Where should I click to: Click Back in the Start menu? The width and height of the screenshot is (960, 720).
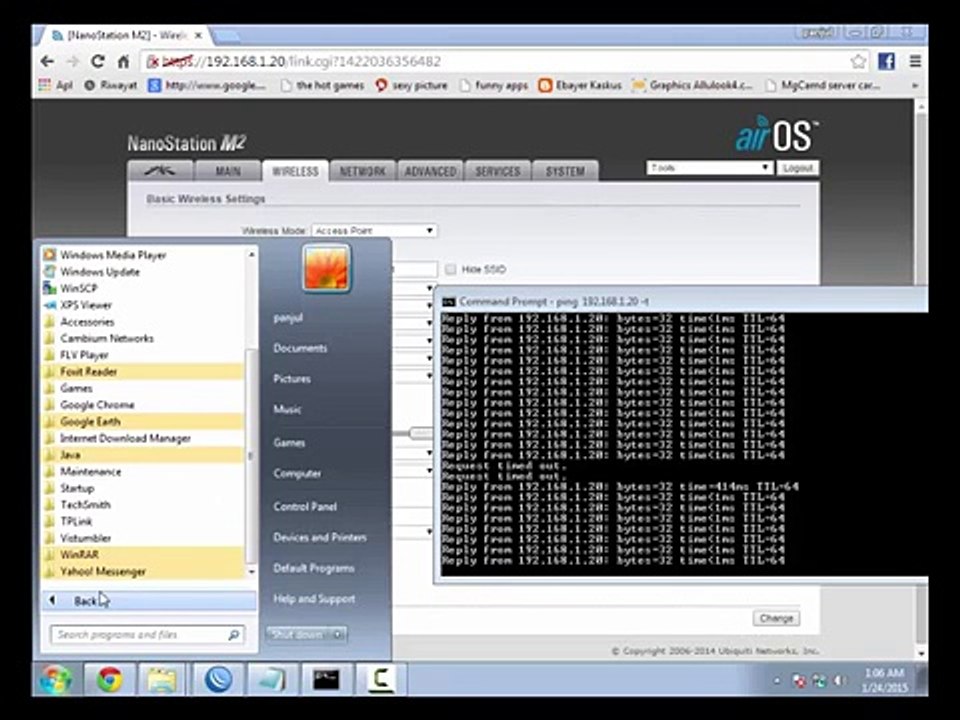(149, 601)
